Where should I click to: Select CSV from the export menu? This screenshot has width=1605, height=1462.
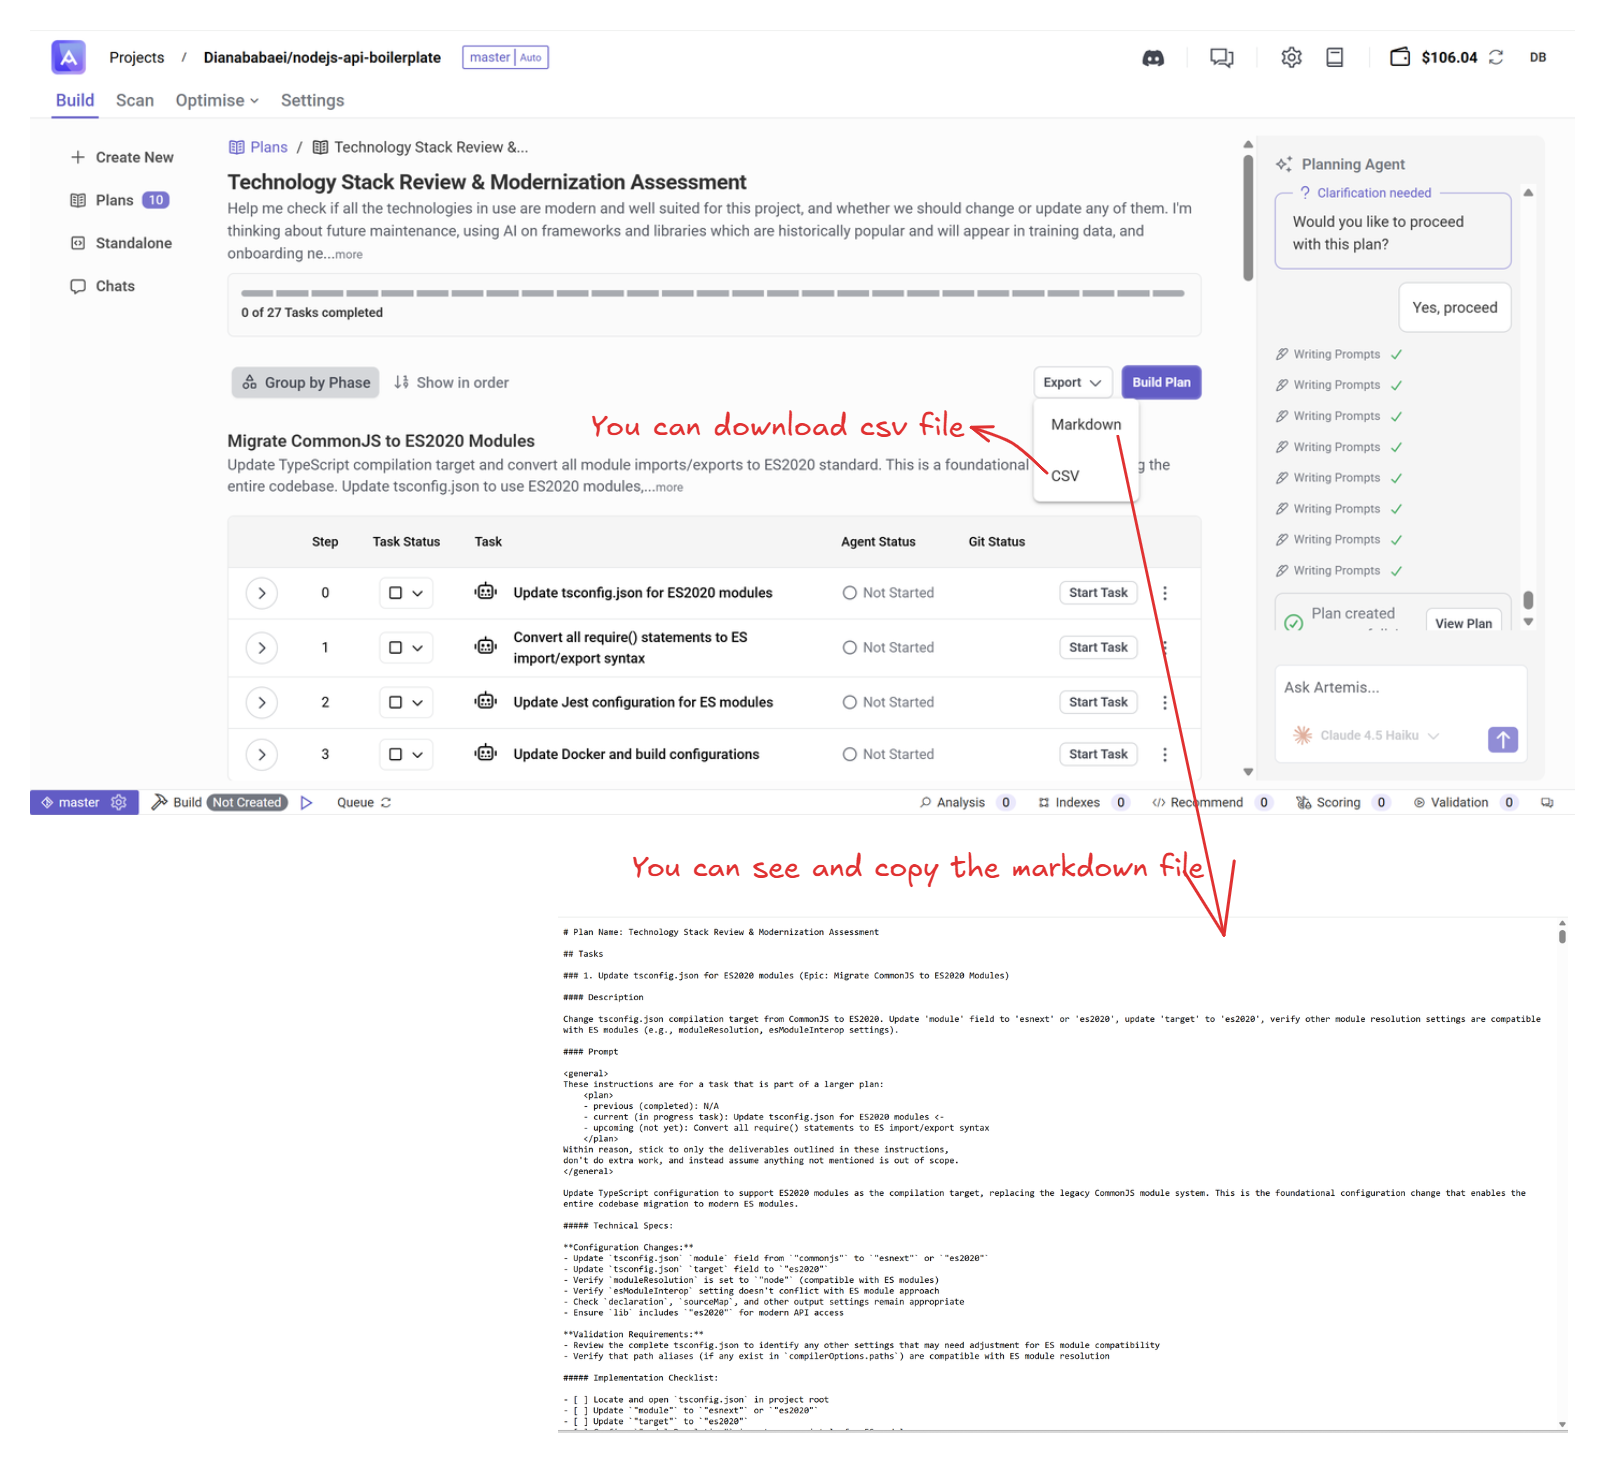(x=1065, y=476)
